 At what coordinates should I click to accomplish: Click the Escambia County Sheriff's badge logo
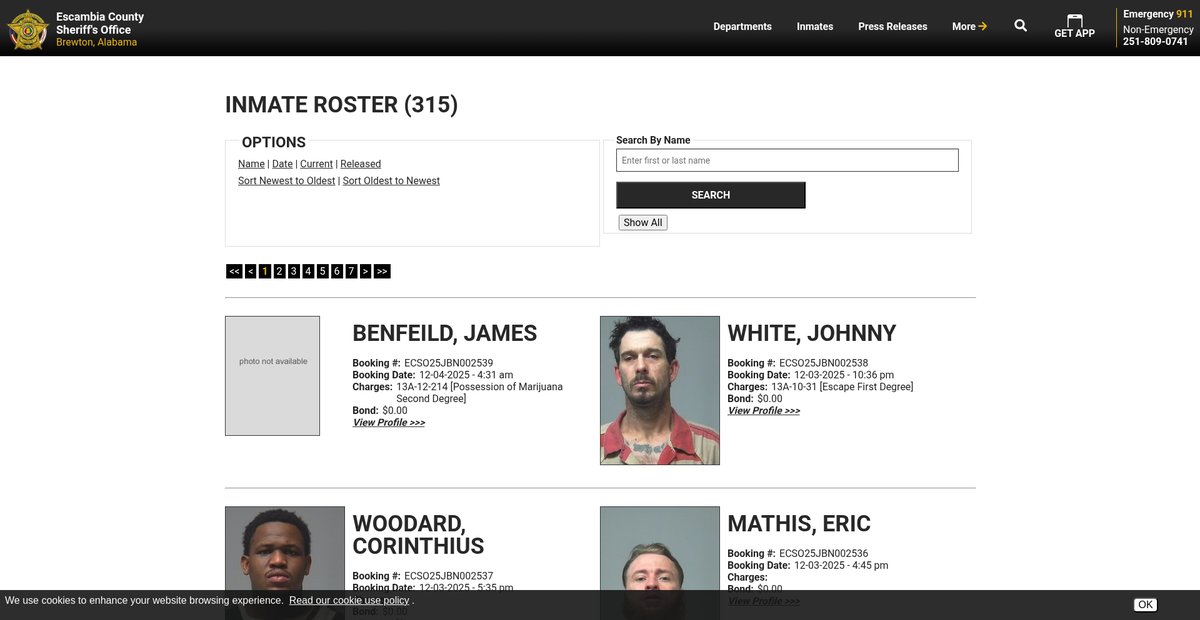point(27,29)
